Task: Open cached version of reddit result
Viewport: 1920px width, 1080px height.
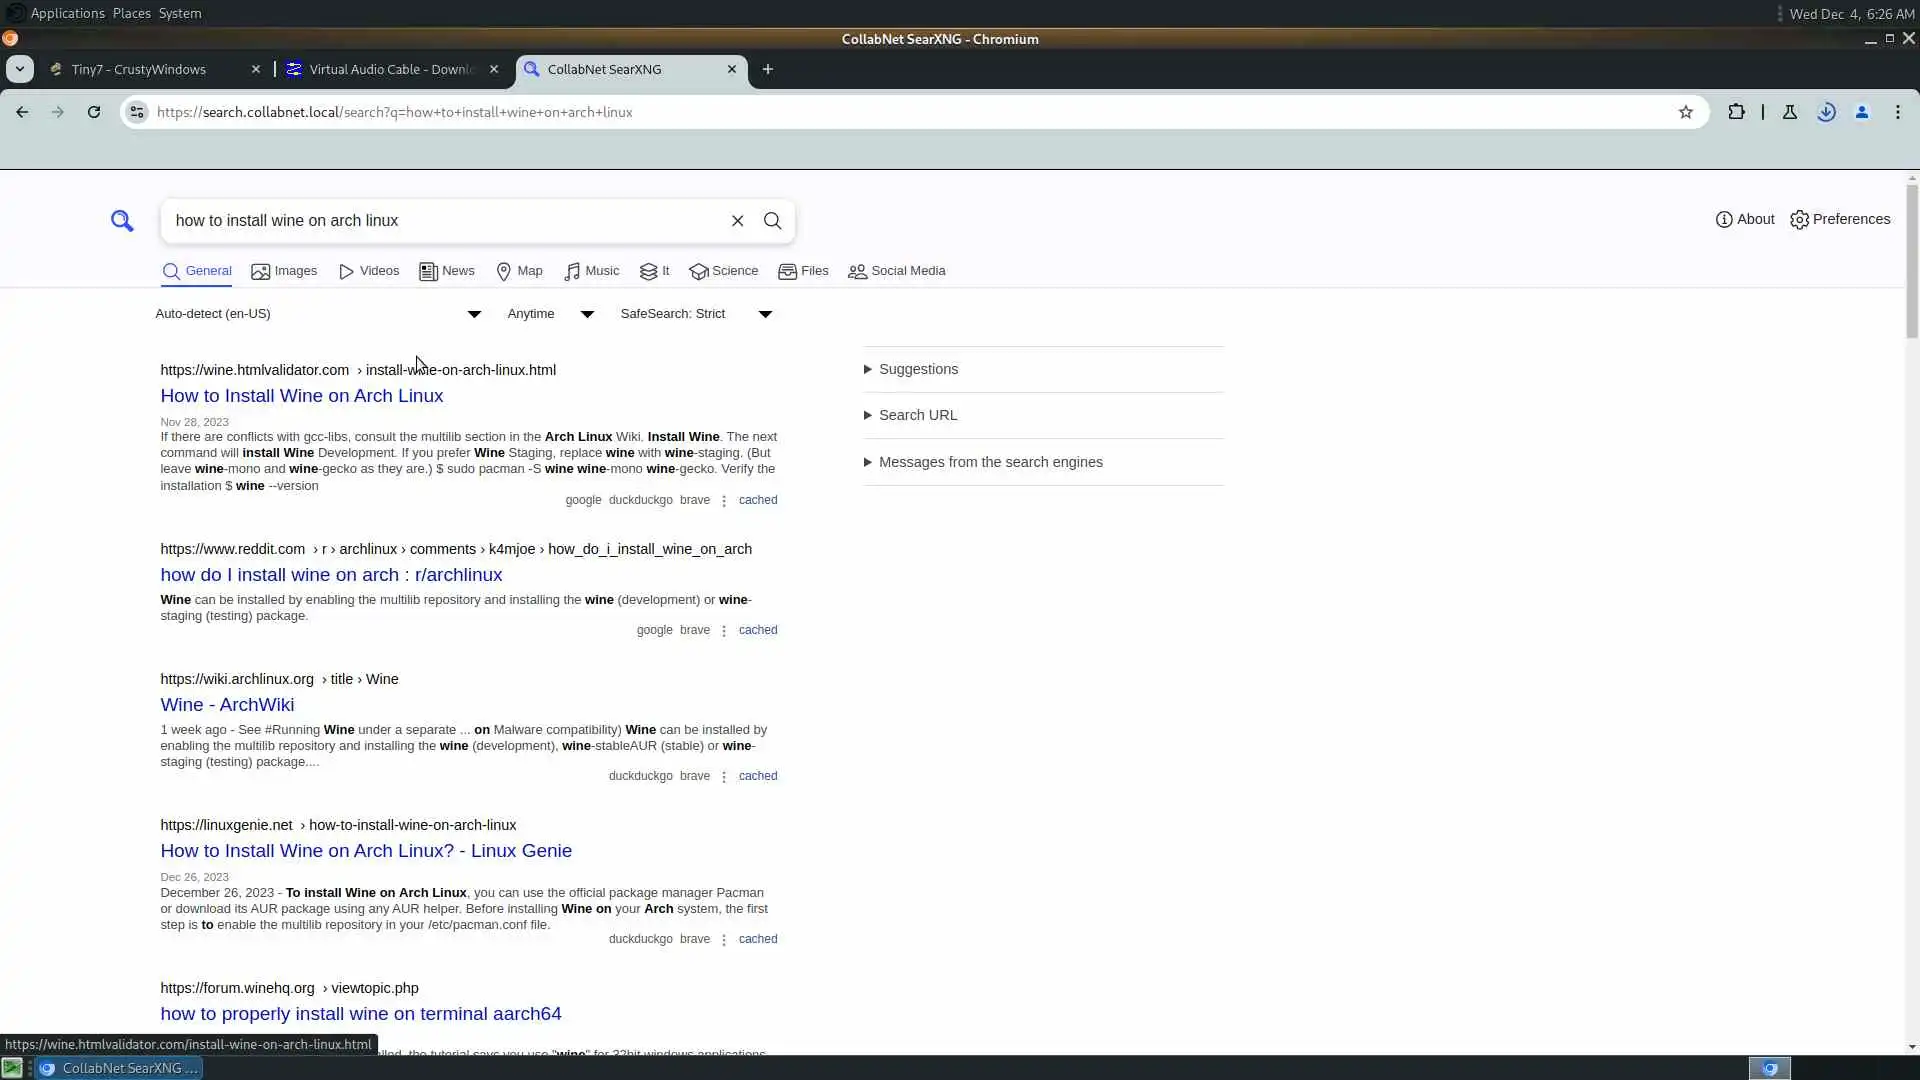Action: pyautogui.click(x=757, y=630)
